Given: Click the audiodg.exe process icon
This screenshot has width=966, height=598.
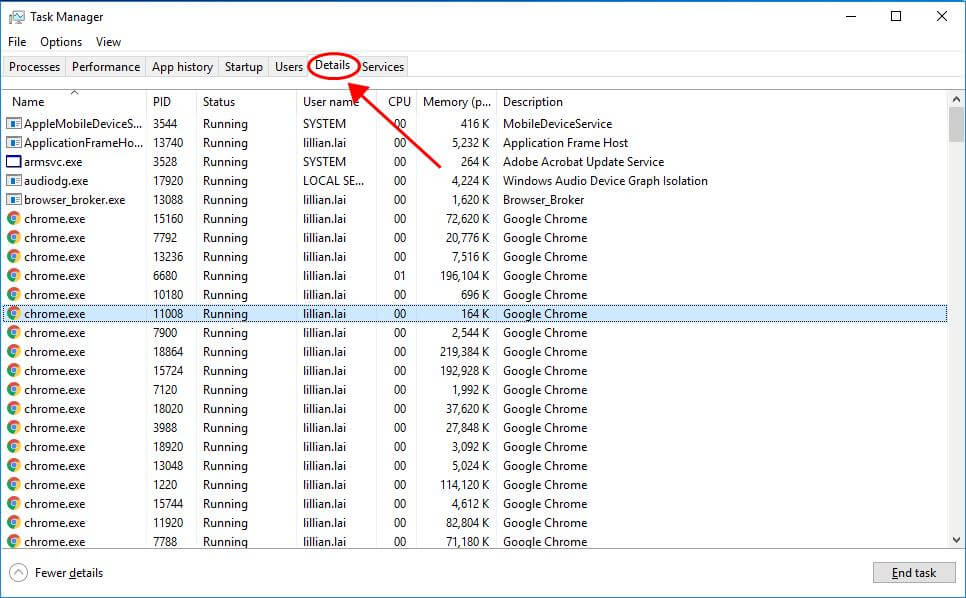Looking at the screenshot, I should point(14,181).
